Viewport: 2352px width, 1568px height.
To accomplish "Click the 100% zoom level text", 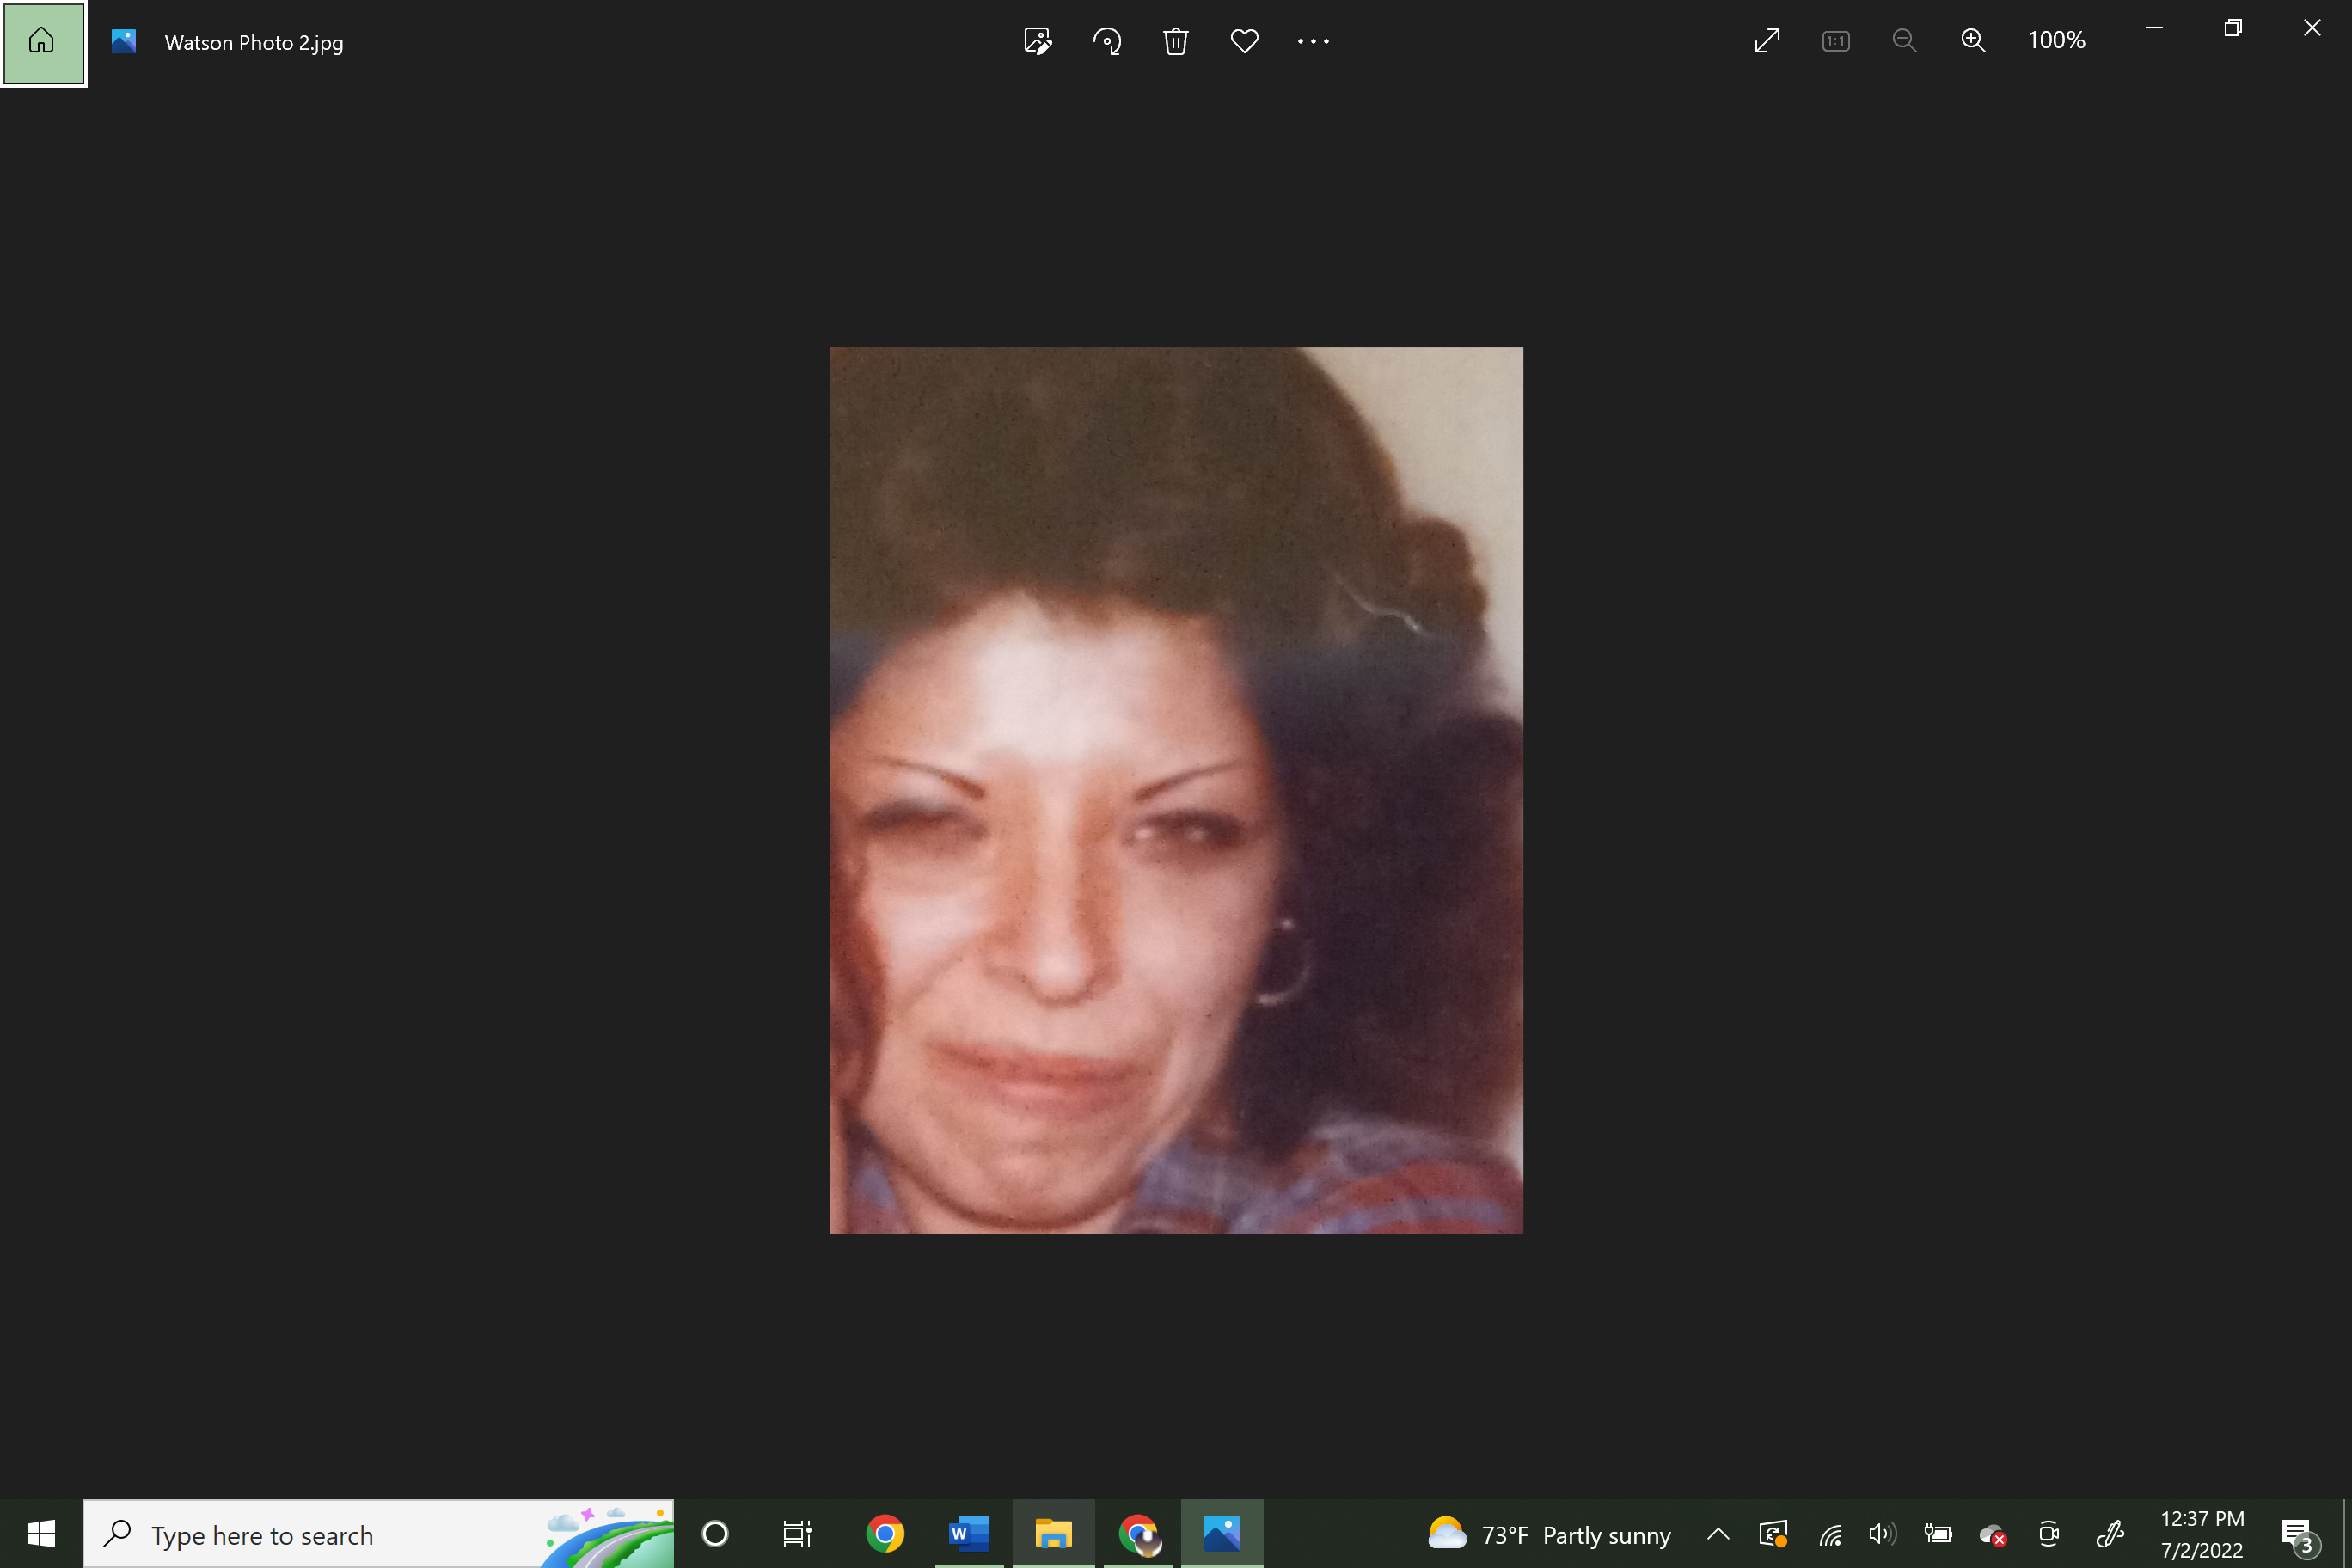I will tap(2056, 41).
